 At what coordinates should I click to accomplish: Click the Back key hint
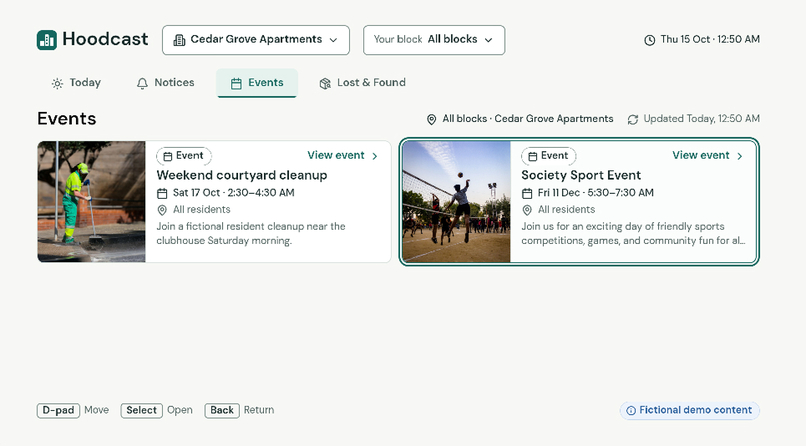222,411
